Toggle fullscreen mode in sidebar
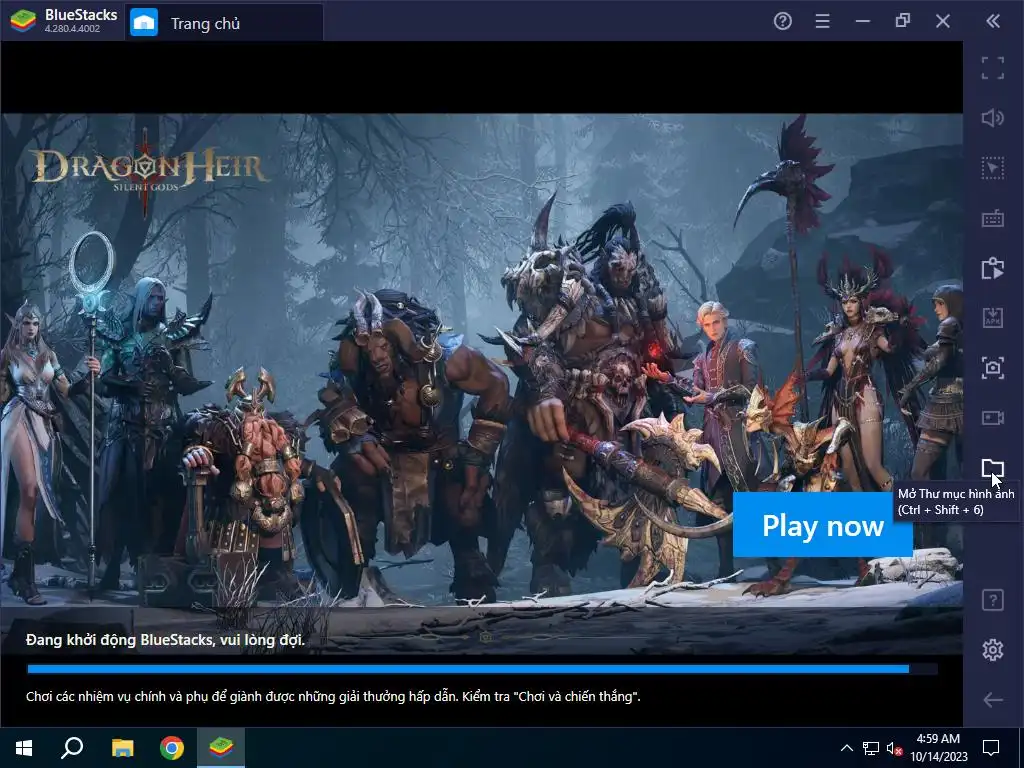Screen dimensions: 1024x768 tap(993, 68)
